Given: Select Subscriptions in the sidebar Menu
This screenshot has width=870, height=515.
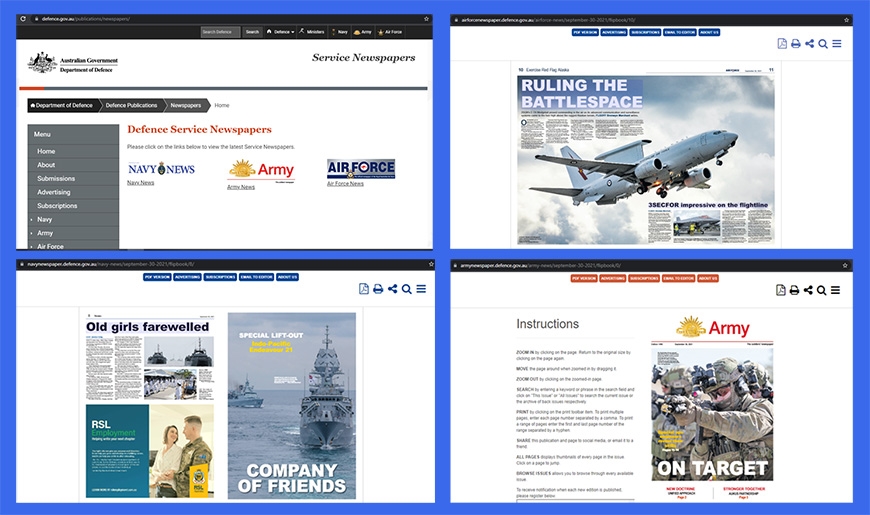Looking at the screenshot, I should tap(73, 205).
